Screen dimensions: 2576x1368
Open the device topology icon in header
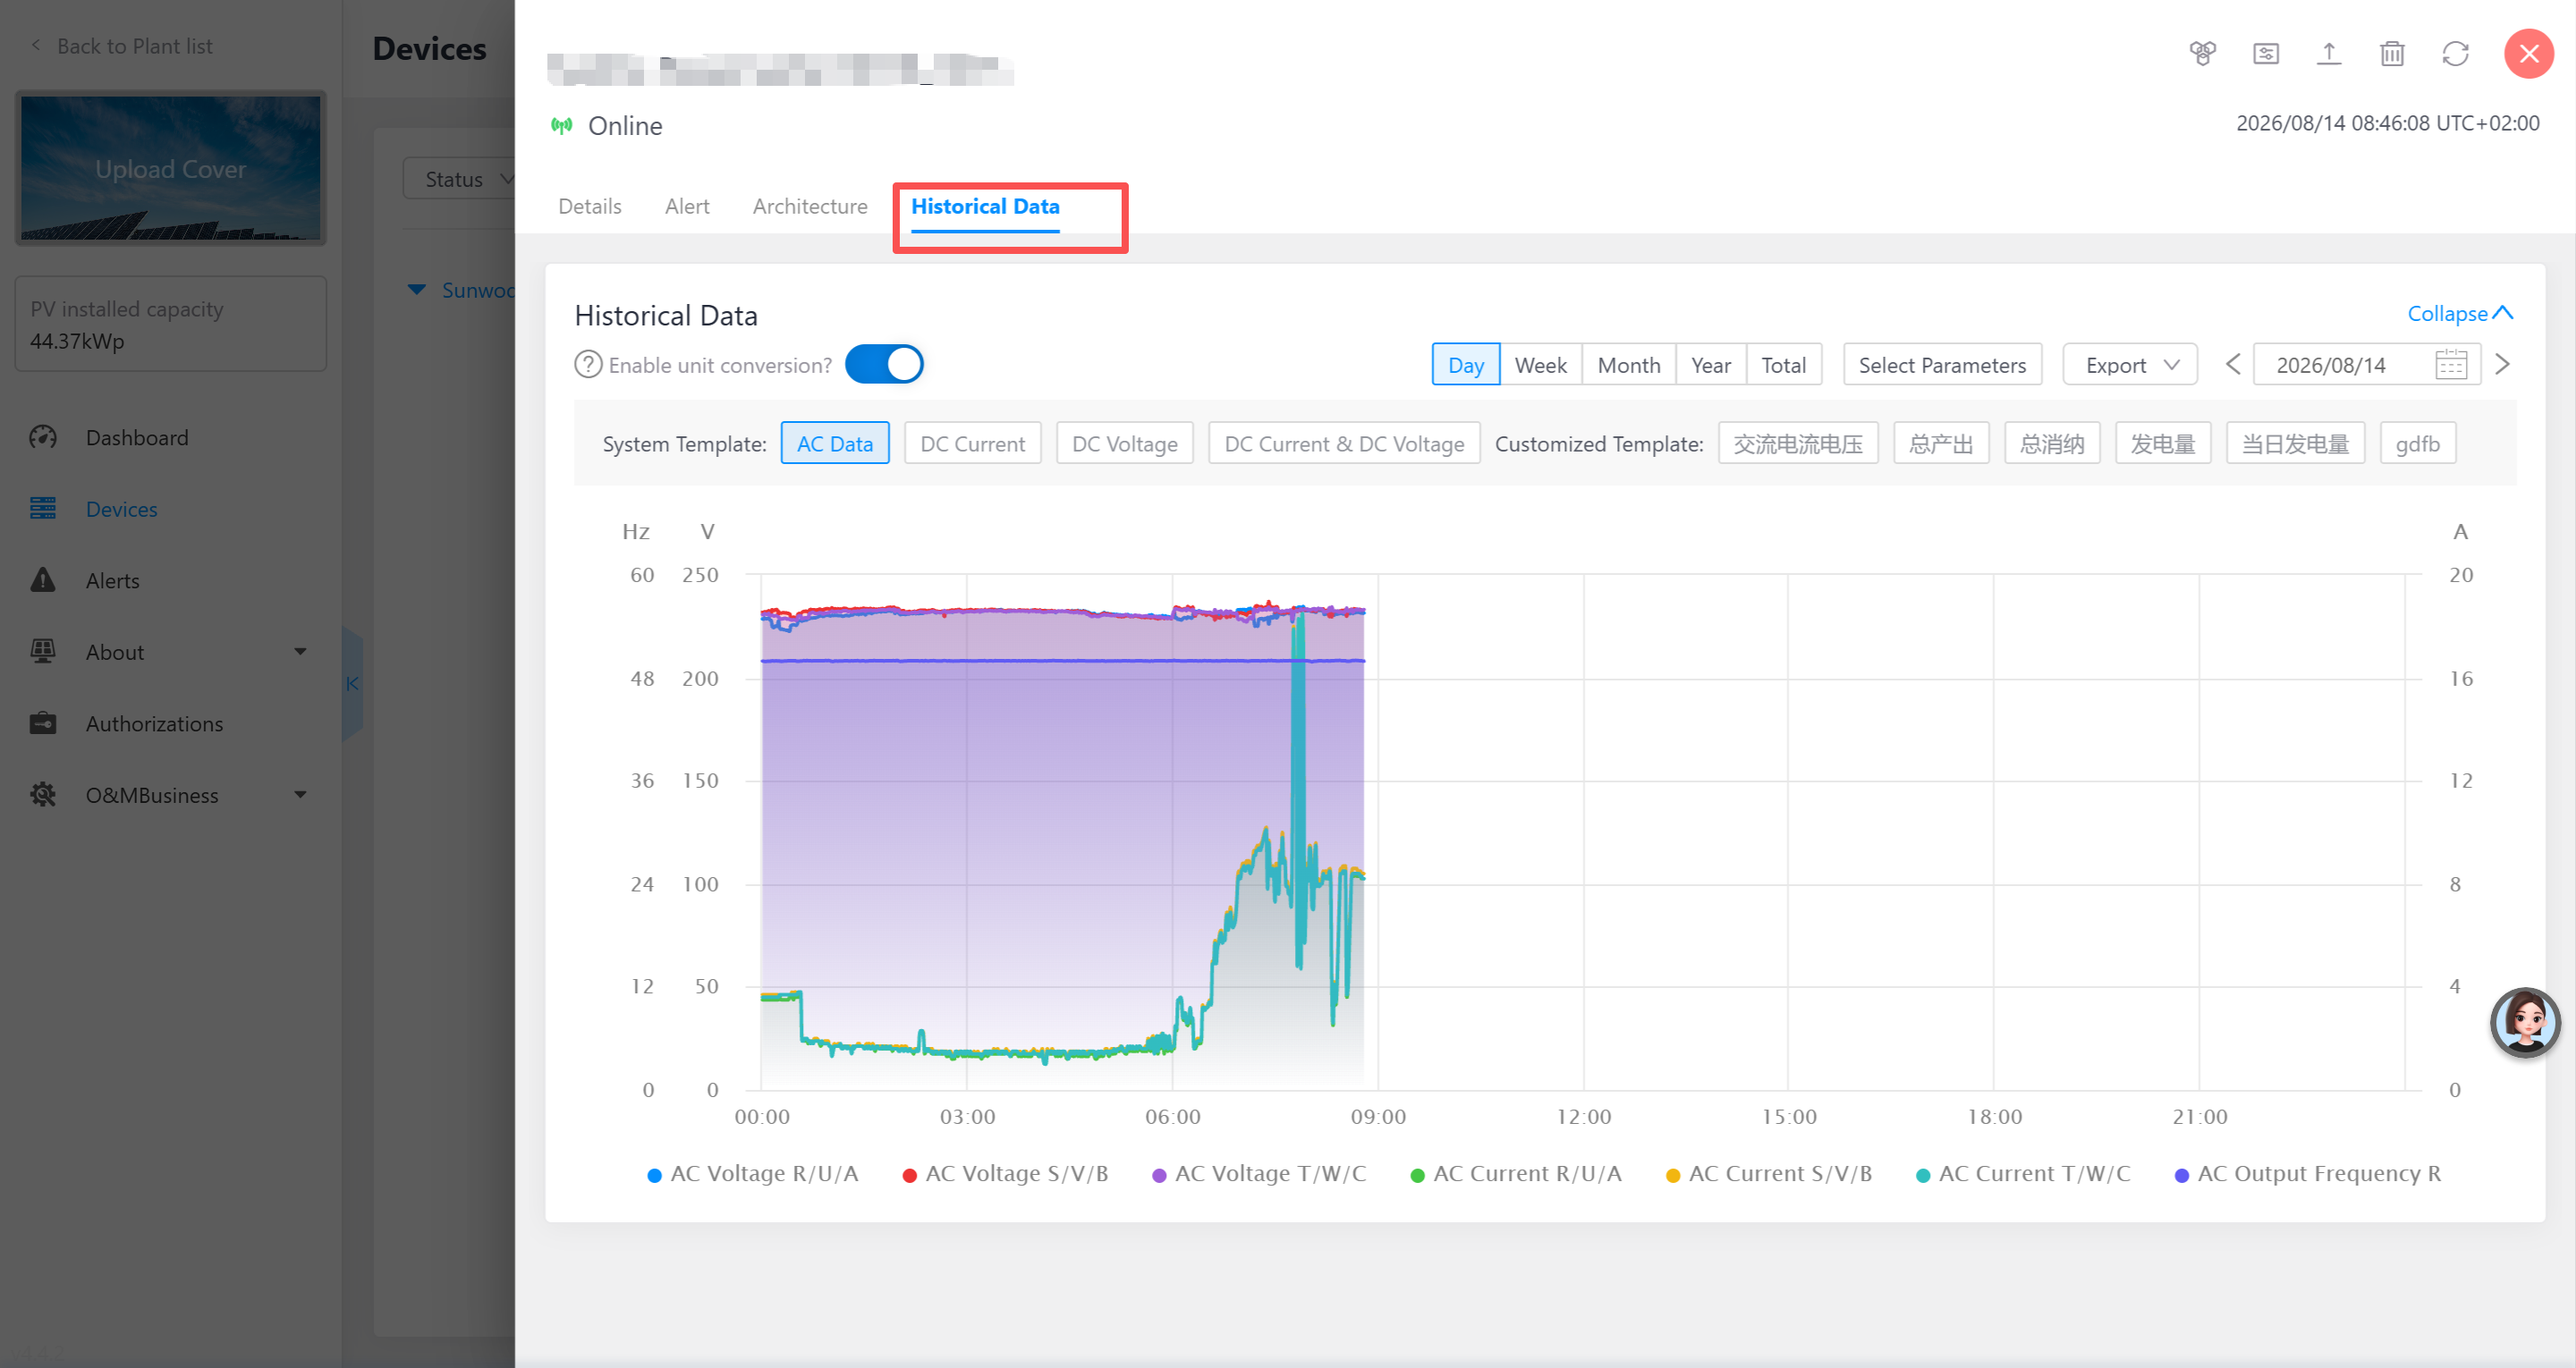point(2202,53)
